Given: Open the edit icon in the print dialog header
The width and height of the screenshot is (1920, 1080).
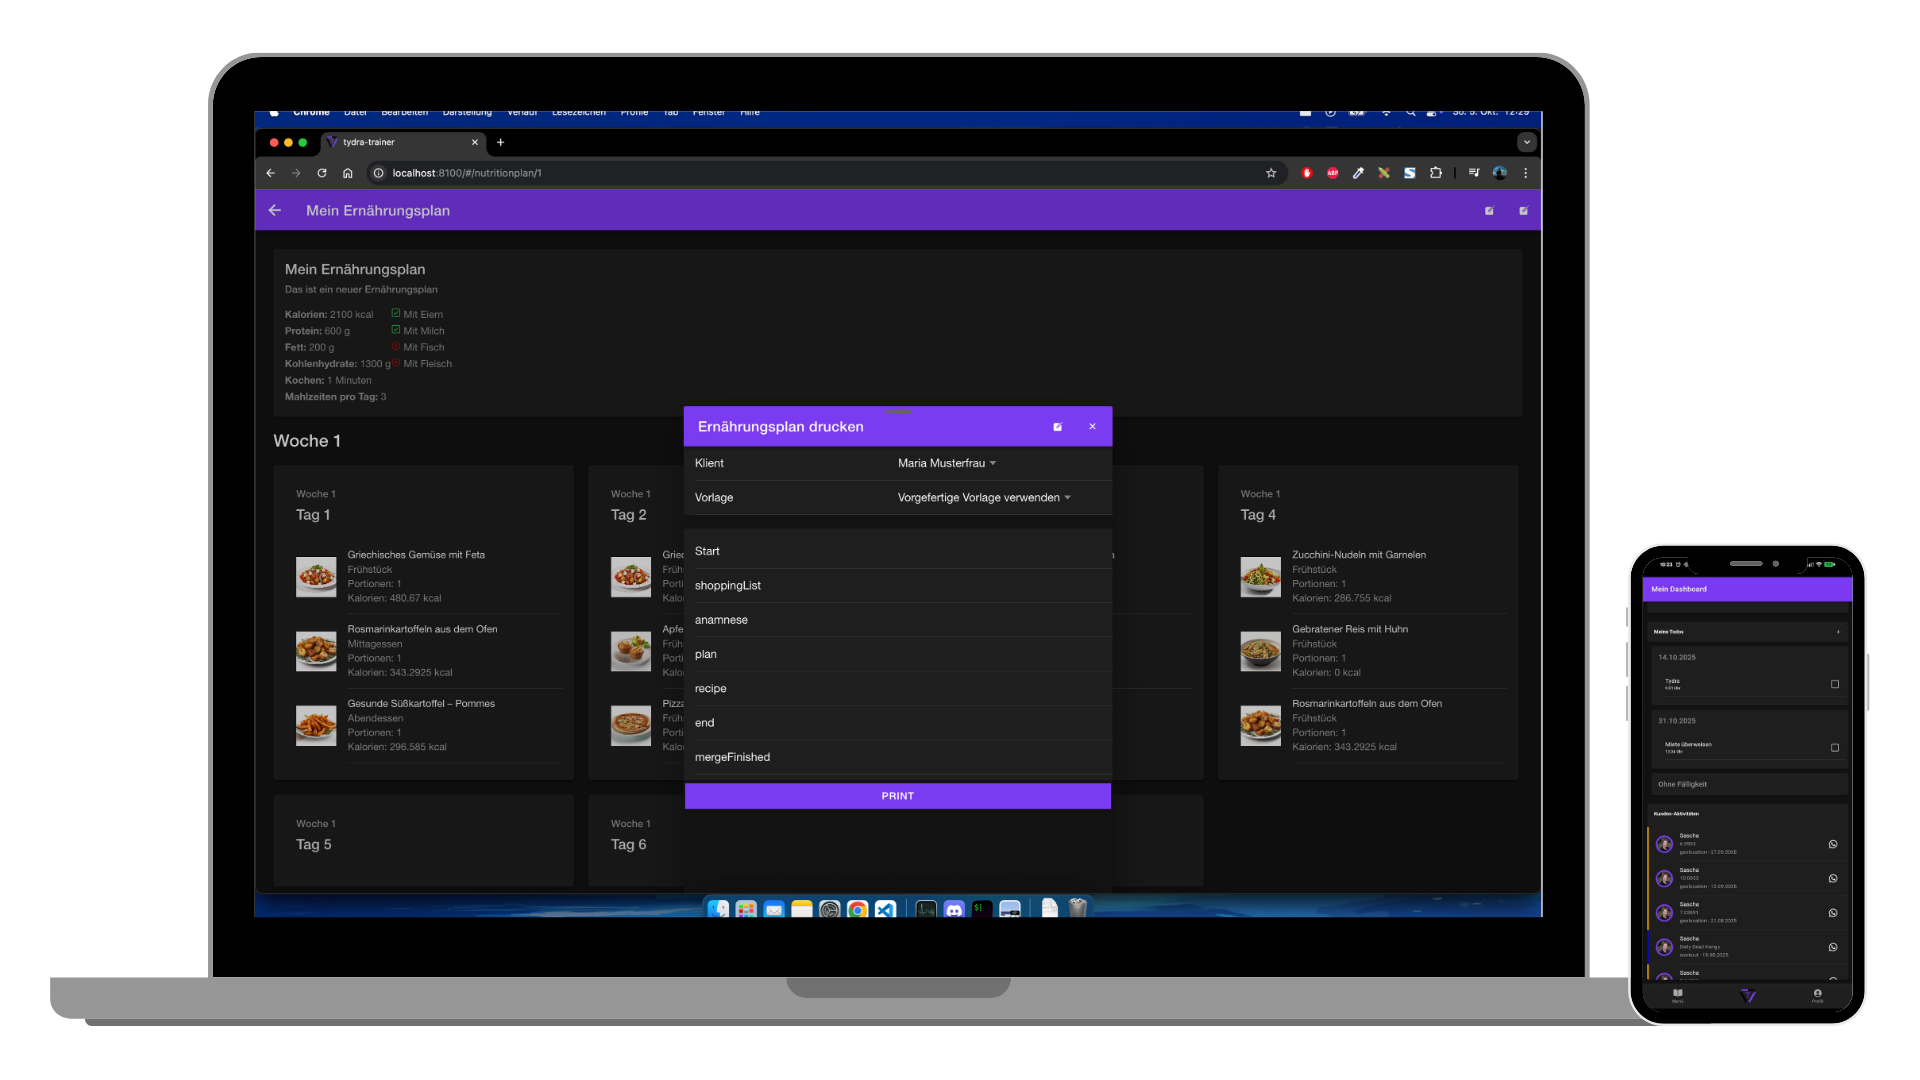Looking at the screenshot, I should 1057,426.
